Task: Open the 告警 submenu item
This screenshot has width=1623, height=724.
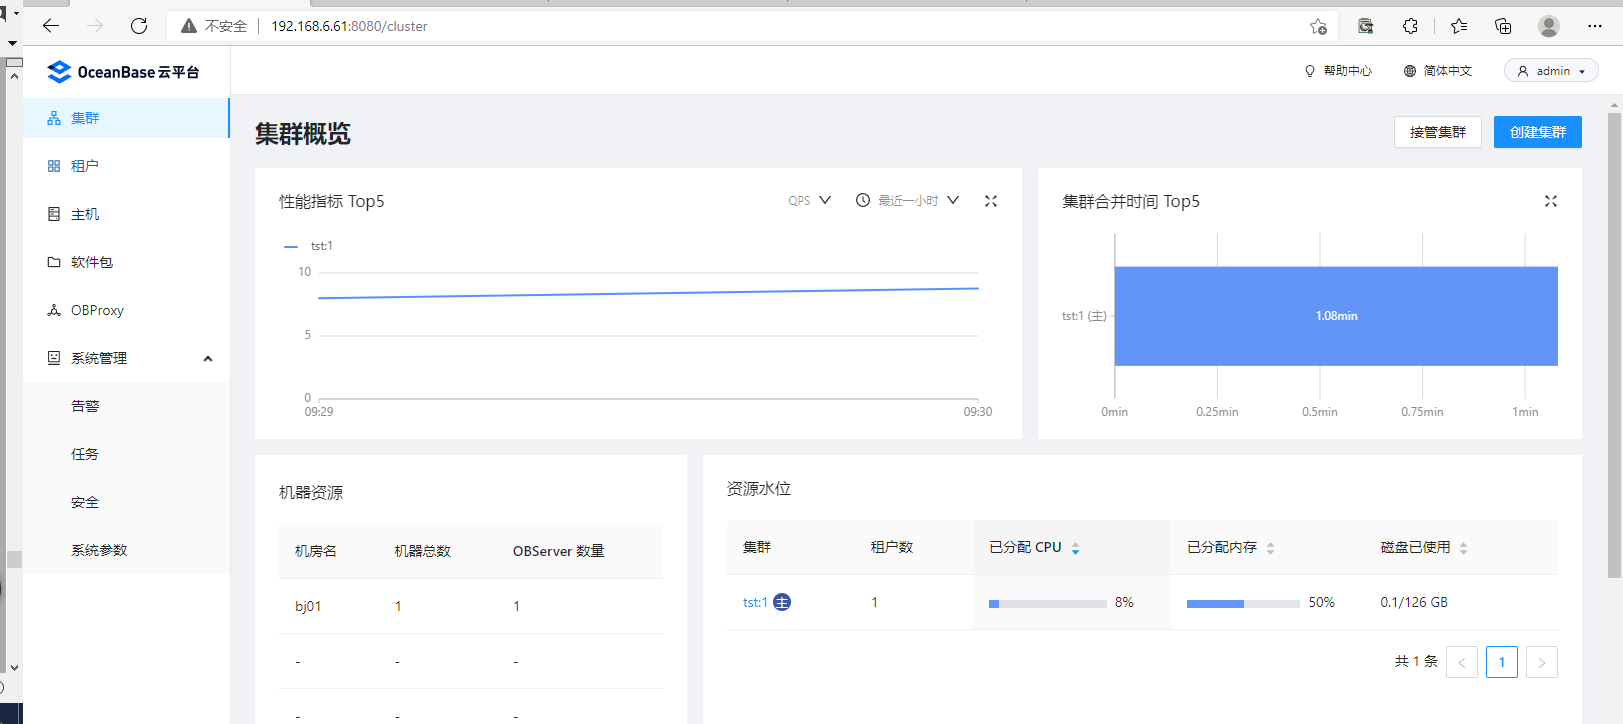Action: click(126, 406)
